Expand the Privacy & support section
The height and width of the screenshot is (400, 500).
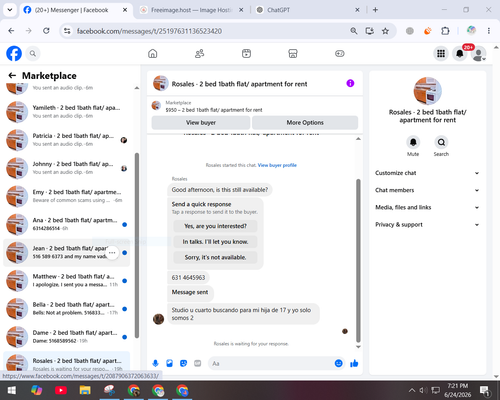(x=427, y=225)
